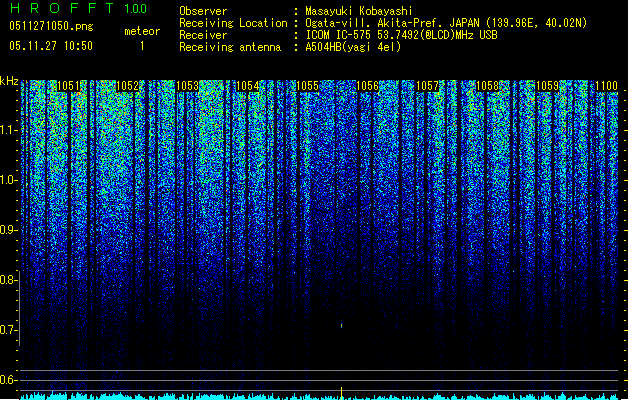Viewport: 629px width, 400px height.
Task: Click the 1051 time marker
Action: click(69, 86)
